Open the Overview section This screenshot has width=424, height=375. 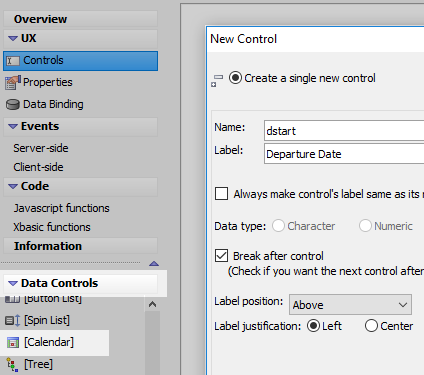click(80, 19)
